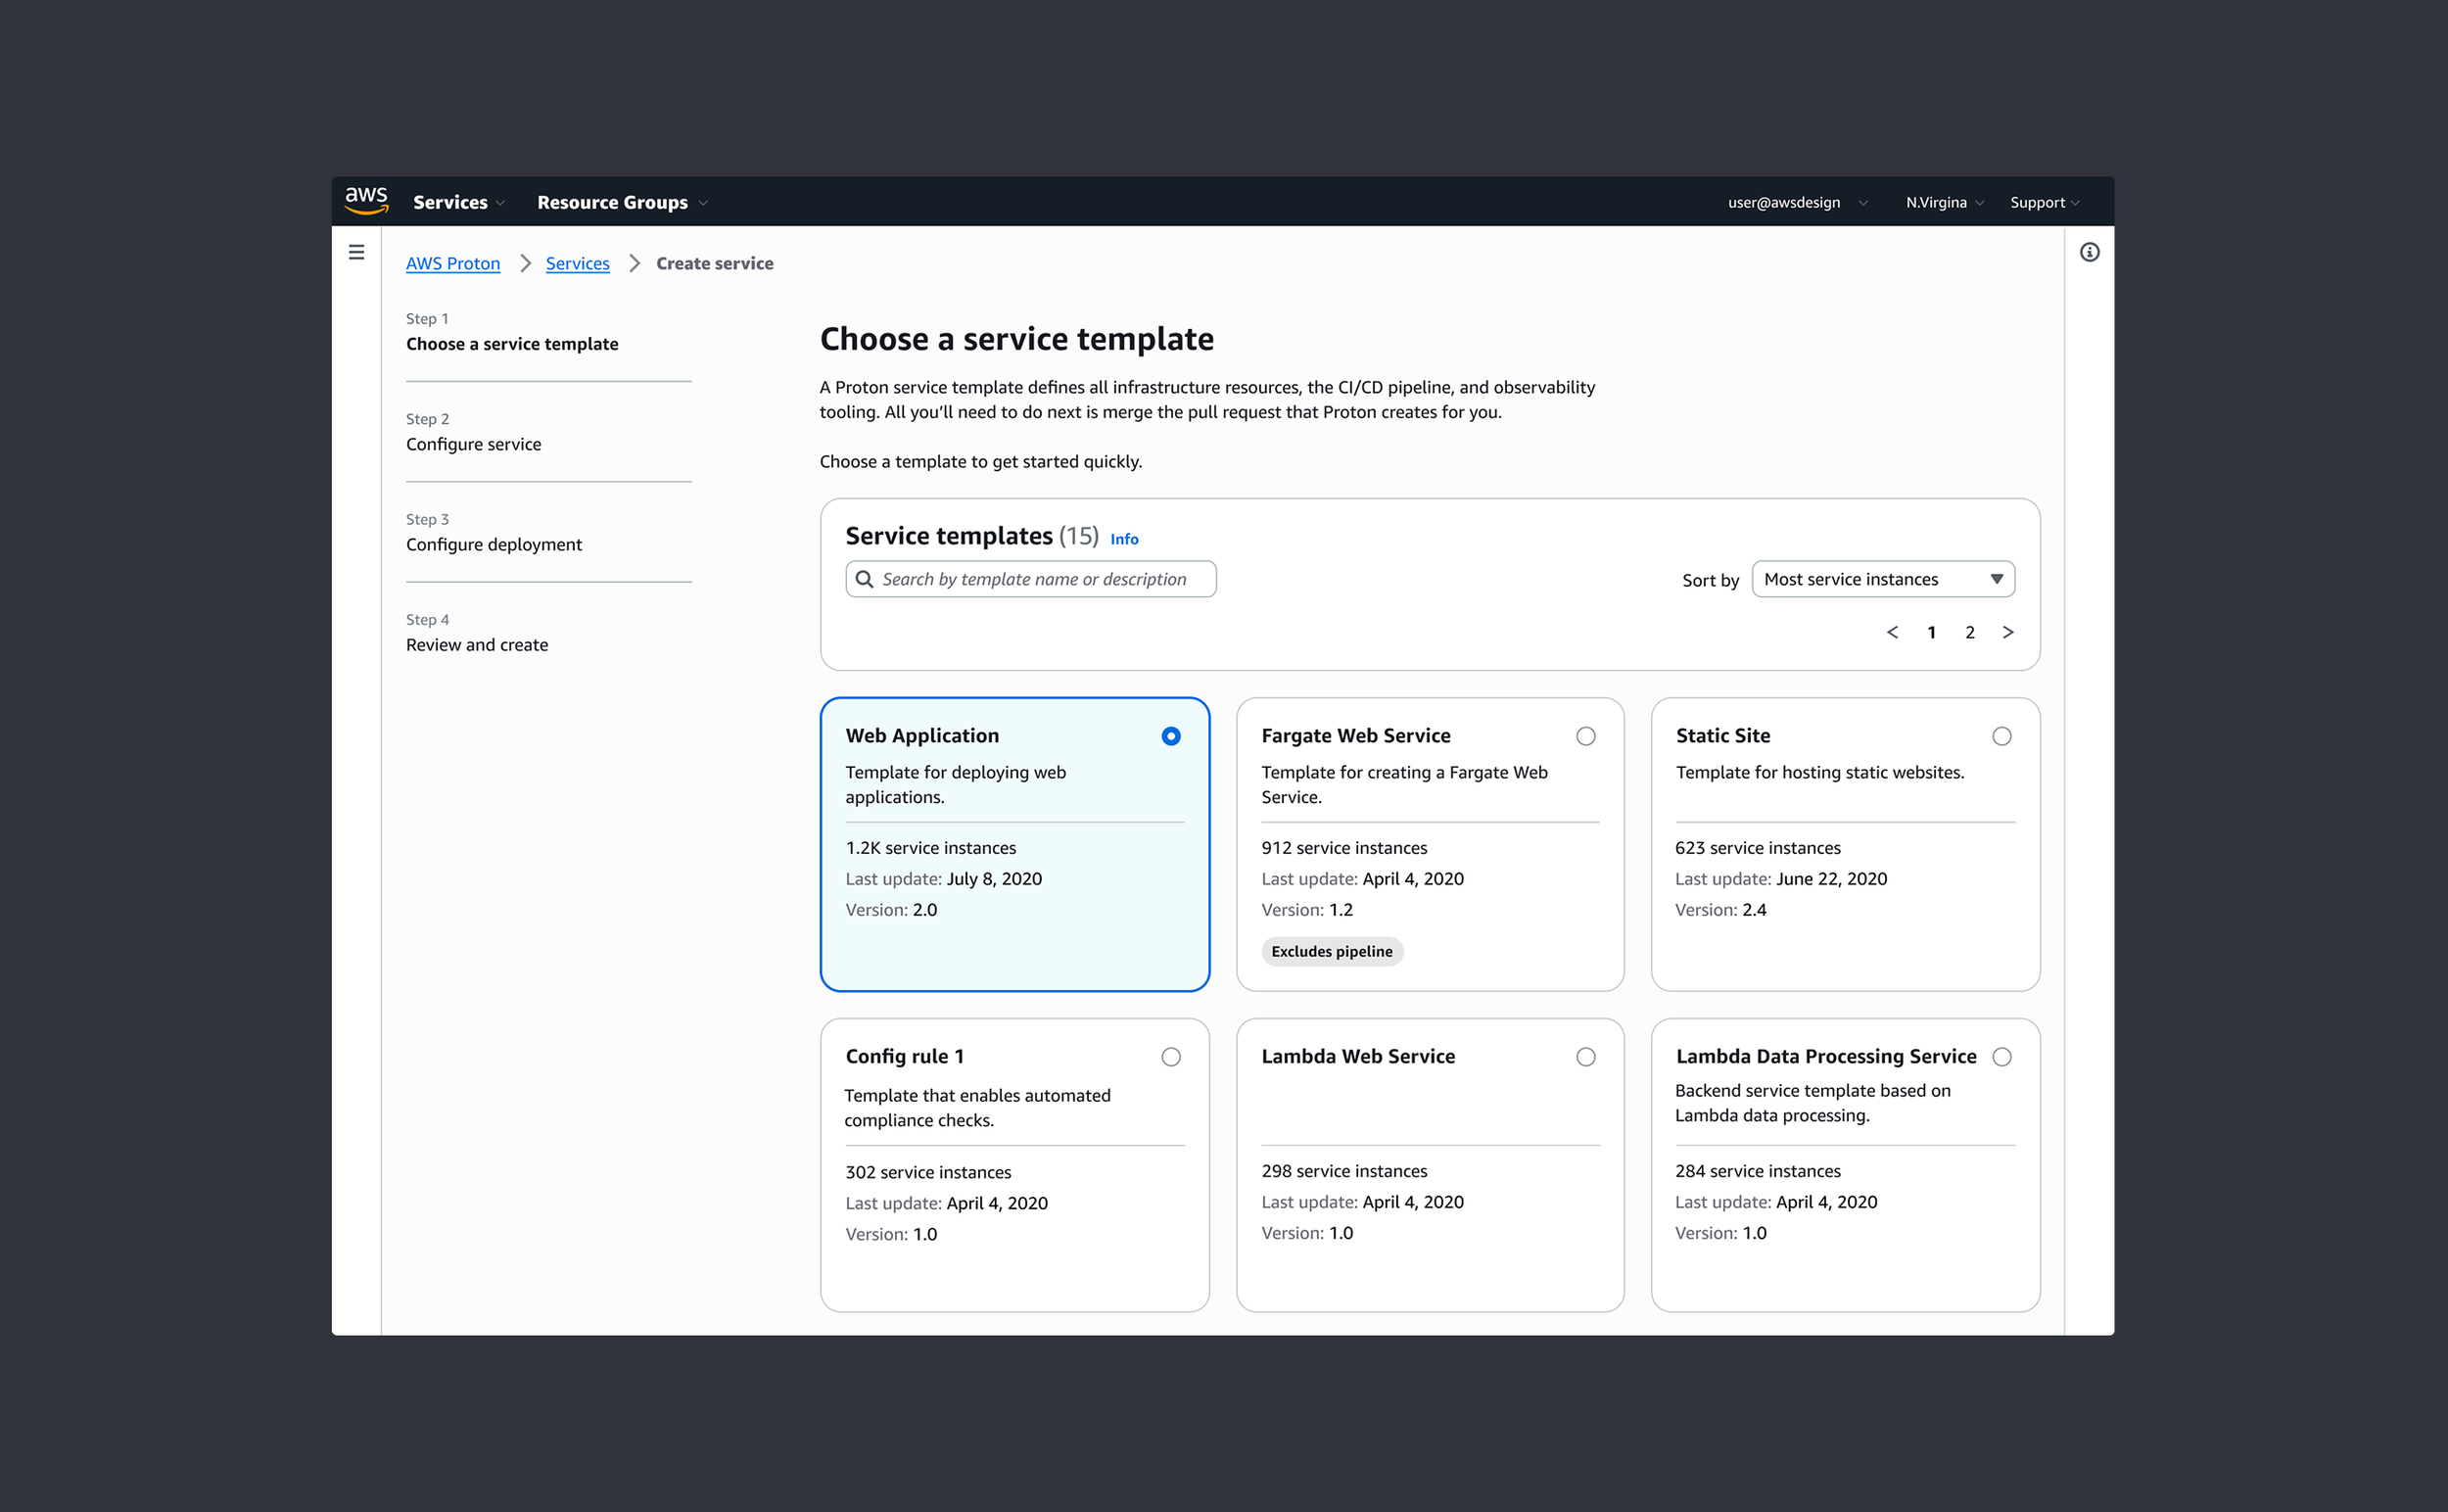Select the Fargate Web Service radio button
2448x1512 pixels.
[x=1585, y=736]
